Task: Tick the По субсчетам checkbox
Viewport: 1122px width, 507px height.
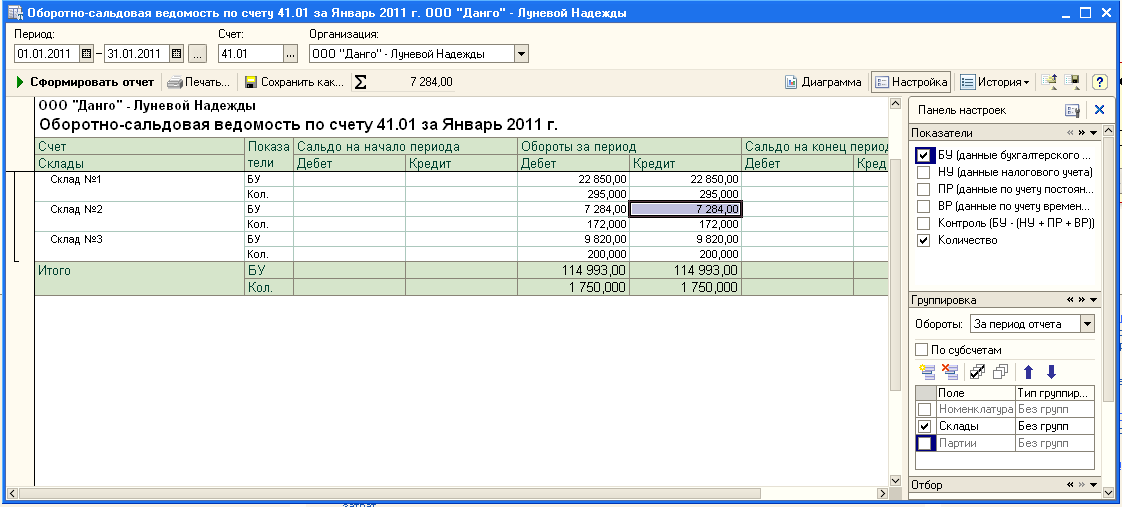Action: [x=922, y=350]
